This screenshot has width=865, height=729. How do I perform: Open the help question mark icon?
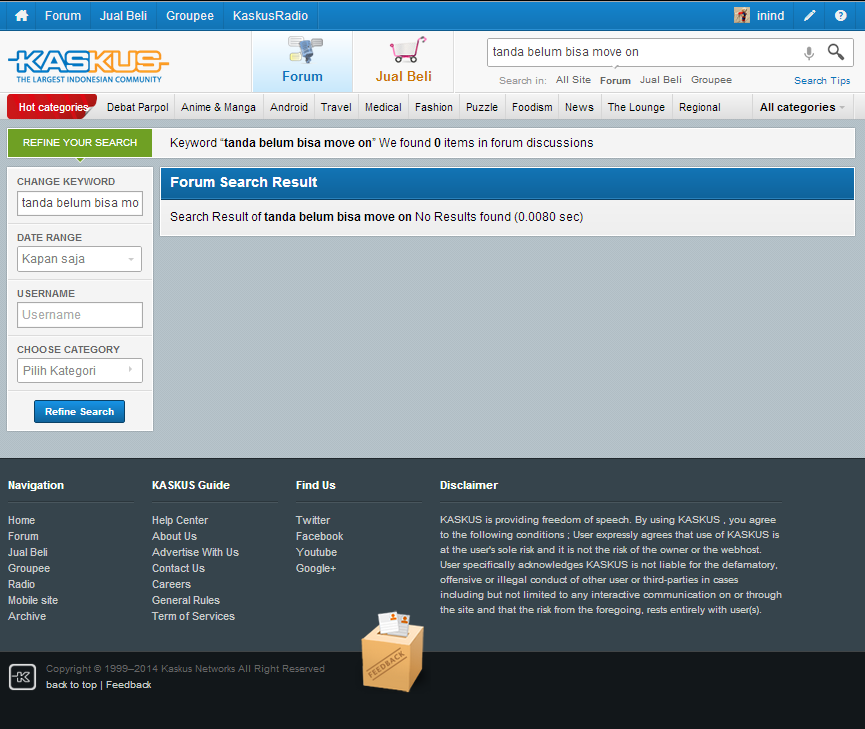pyautogui.click(x=840, y=15)
